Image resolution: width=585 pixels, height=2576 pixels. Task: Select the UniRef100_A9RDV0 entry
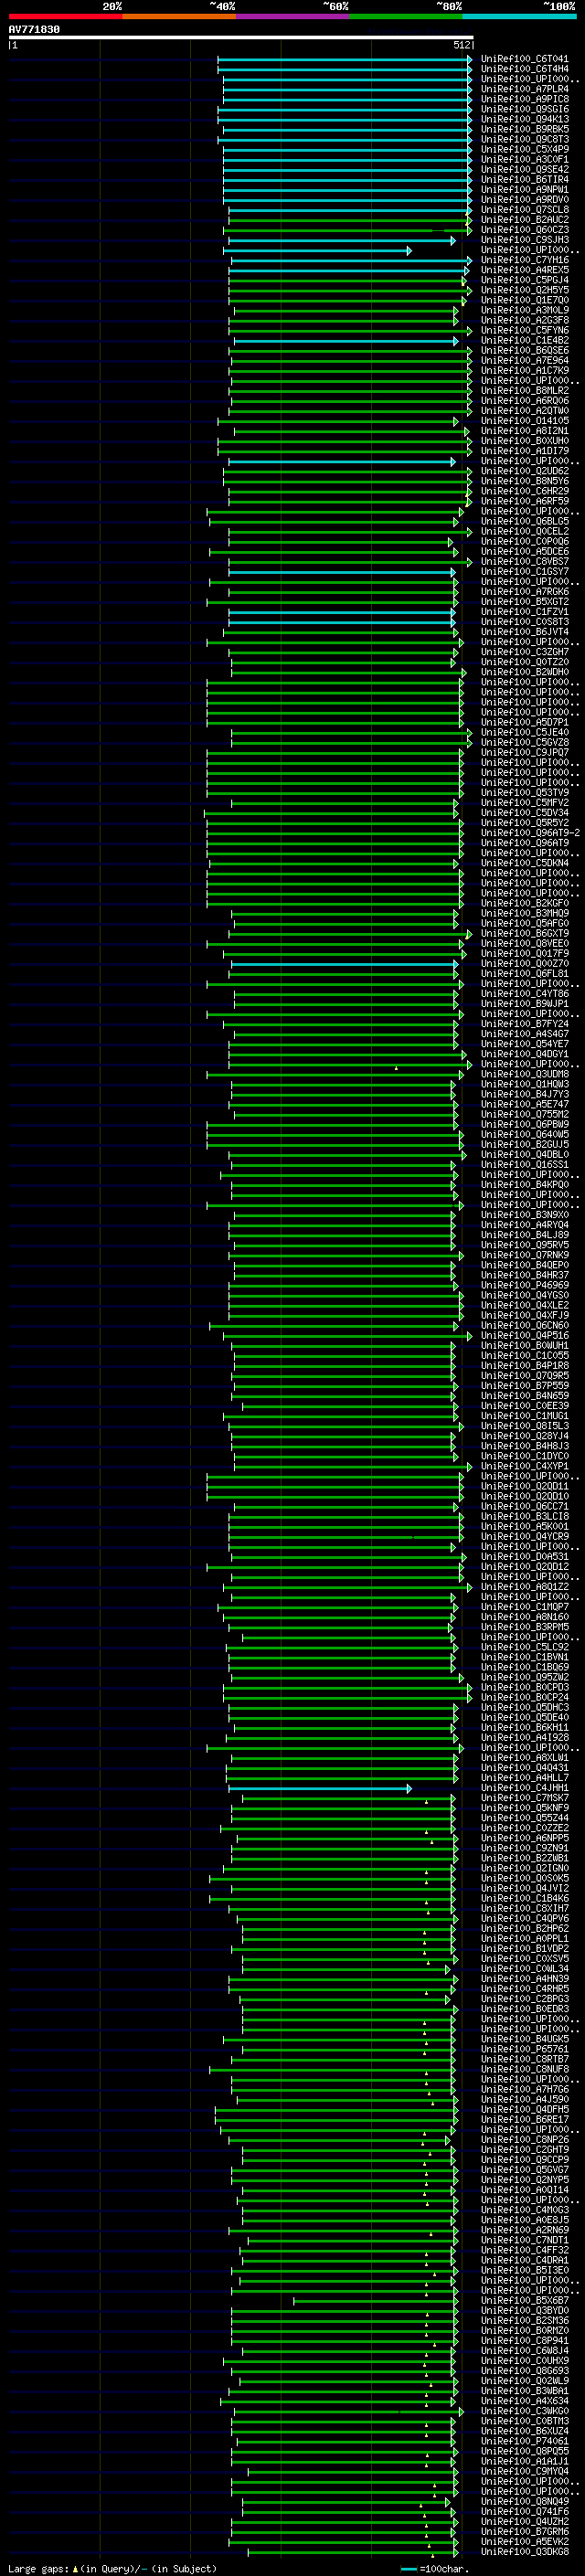pyautogui.click(x=525, y=199)
